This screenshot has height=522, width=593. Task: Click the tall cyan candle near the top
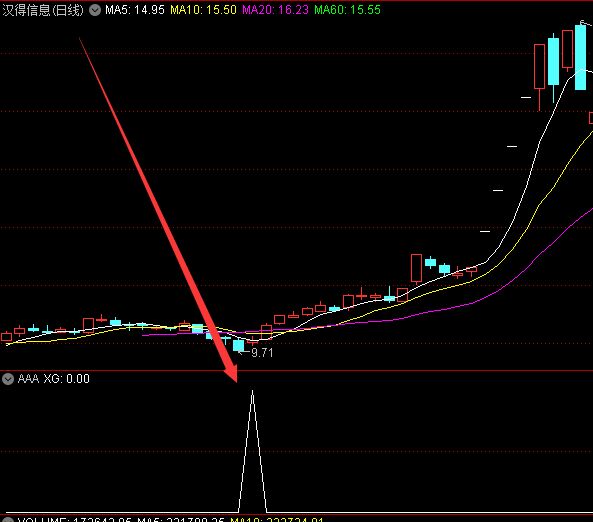pos(581,57)
